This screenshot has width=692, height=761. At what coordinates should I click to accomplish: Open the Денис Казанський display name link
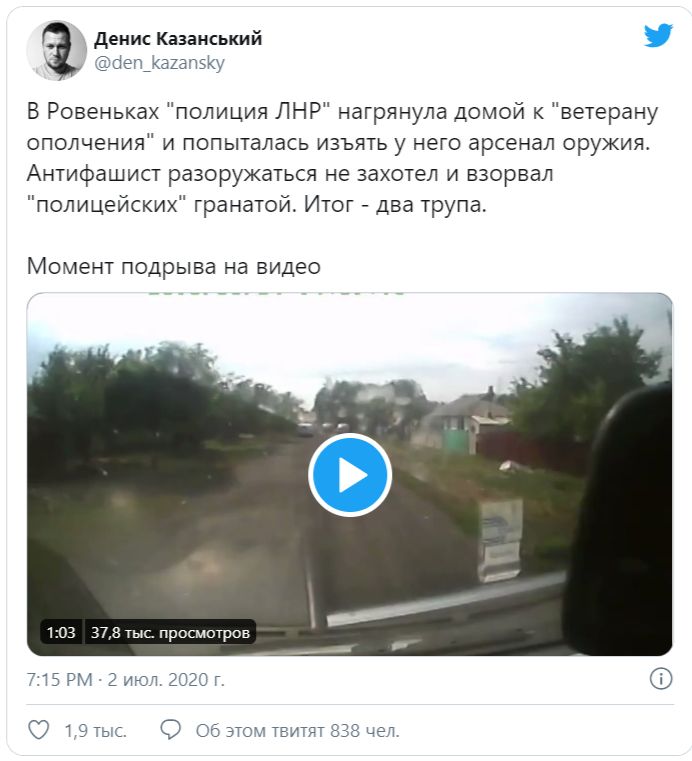178,38
